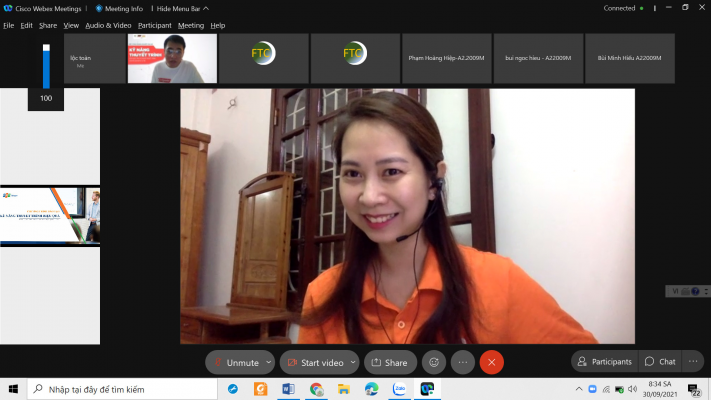Click the Share content button

tap(389, 362)
